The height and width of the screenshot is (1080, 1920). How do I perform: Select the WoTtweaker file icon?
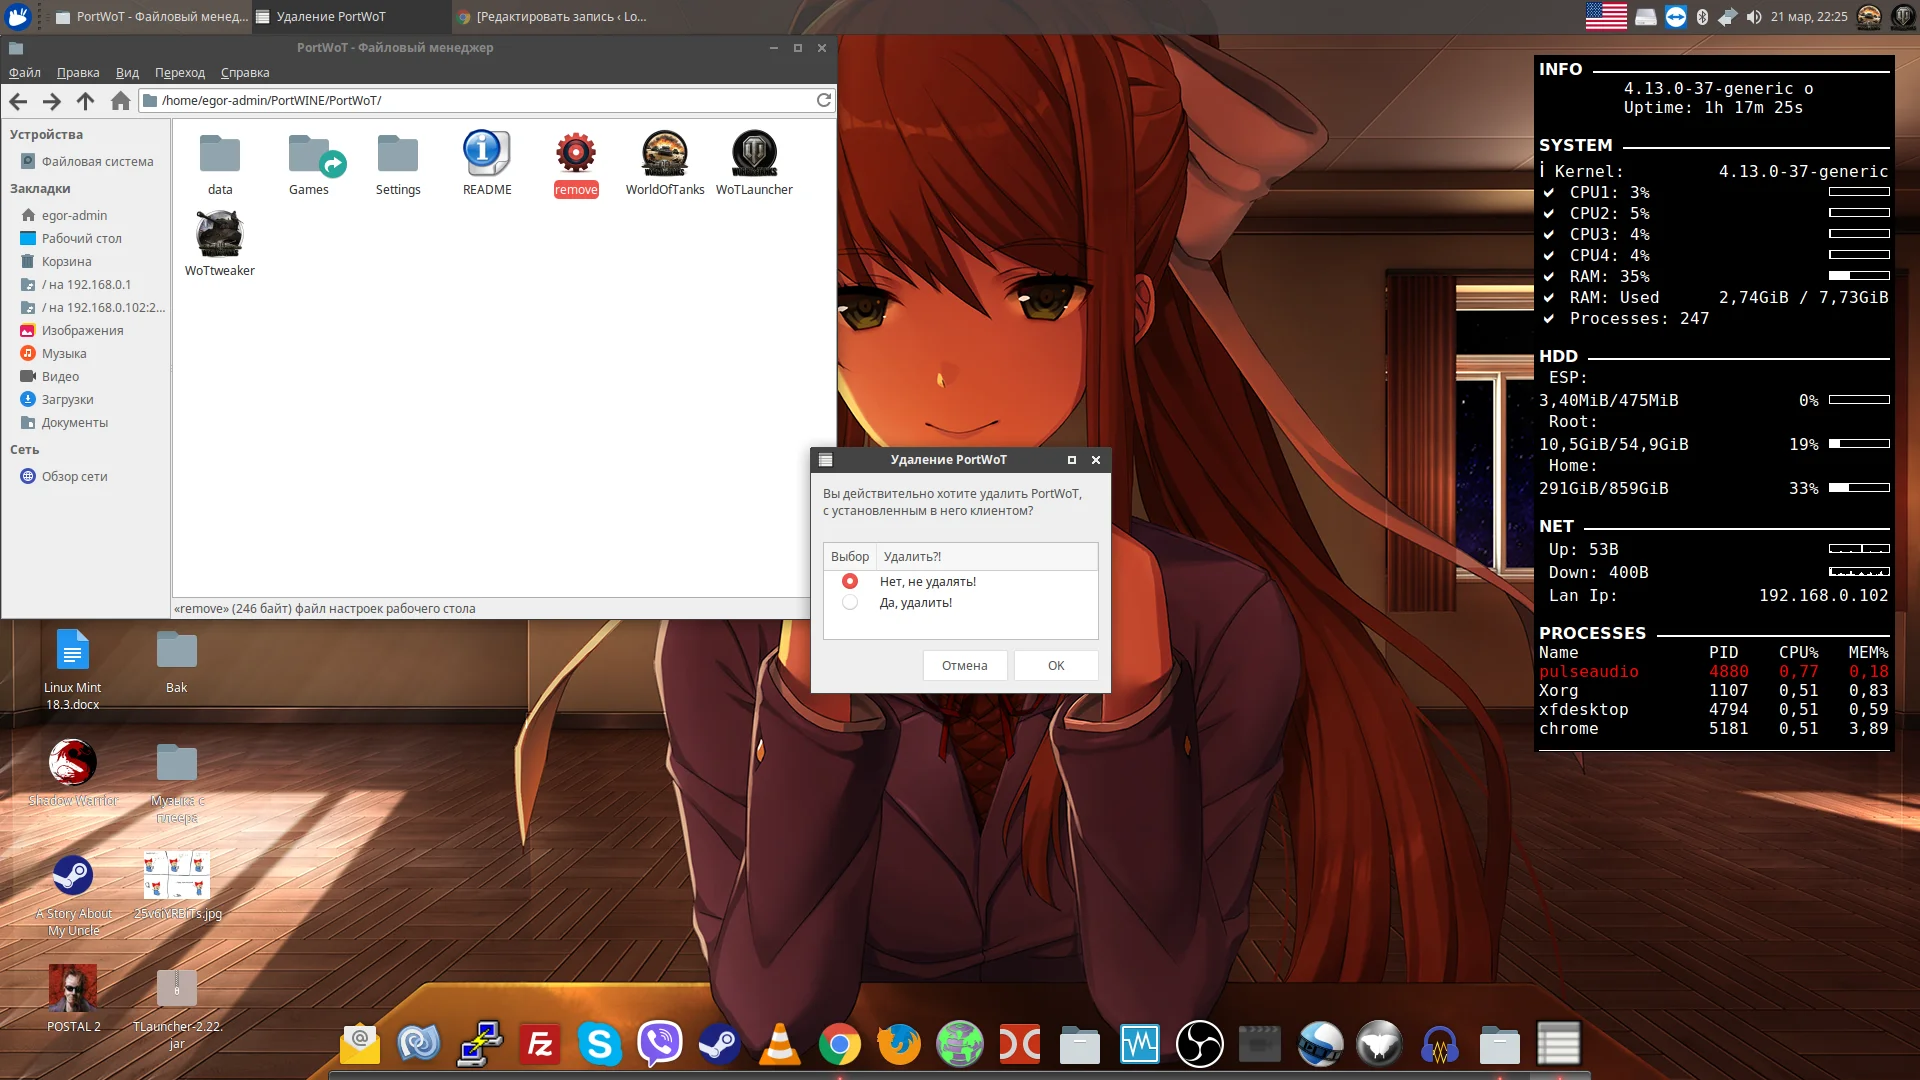click(219, 234)
